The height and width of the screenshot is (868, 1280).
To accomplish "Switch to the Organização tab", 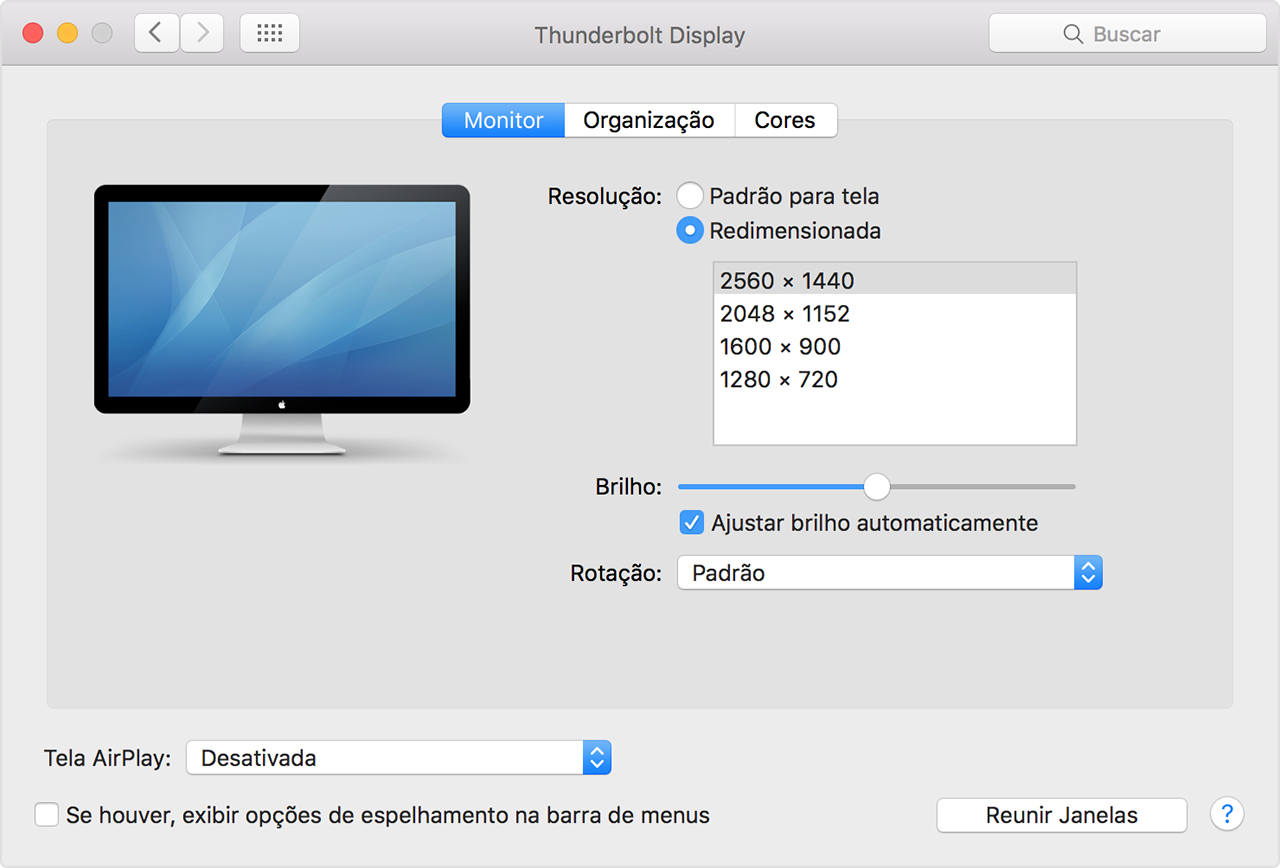I will [649, 120].
